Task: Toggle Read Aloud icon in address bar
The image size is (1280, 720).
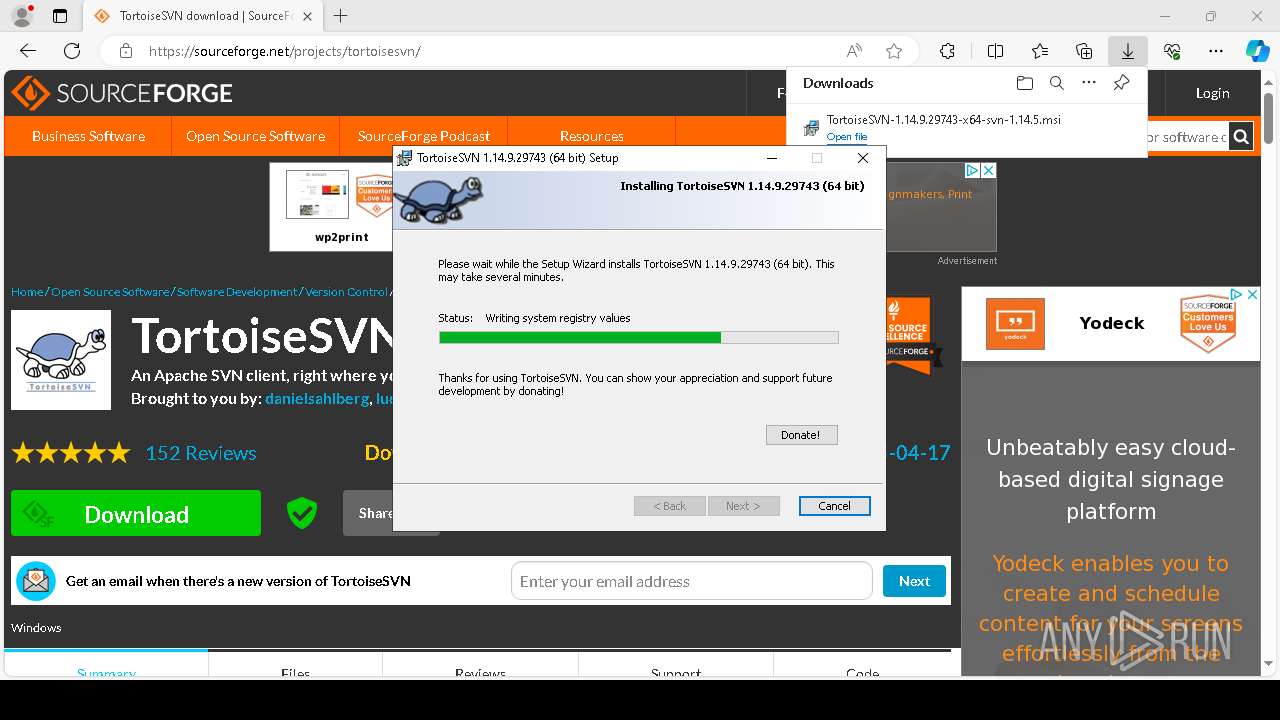Action: click(x=854, y=51)
